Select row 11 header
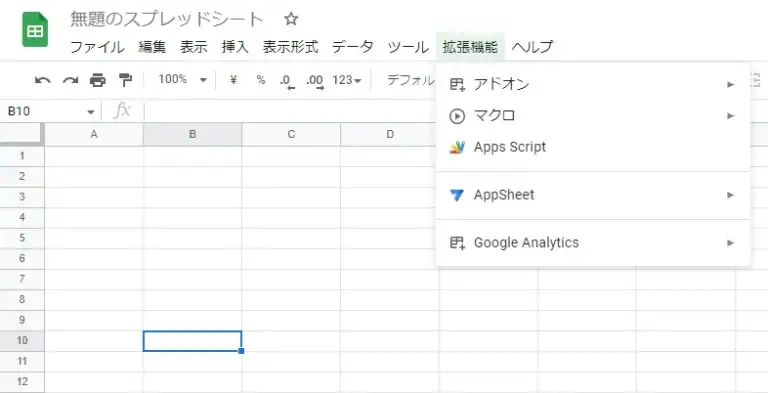Viewport: 768px width, 393px height. click(22, 362)
